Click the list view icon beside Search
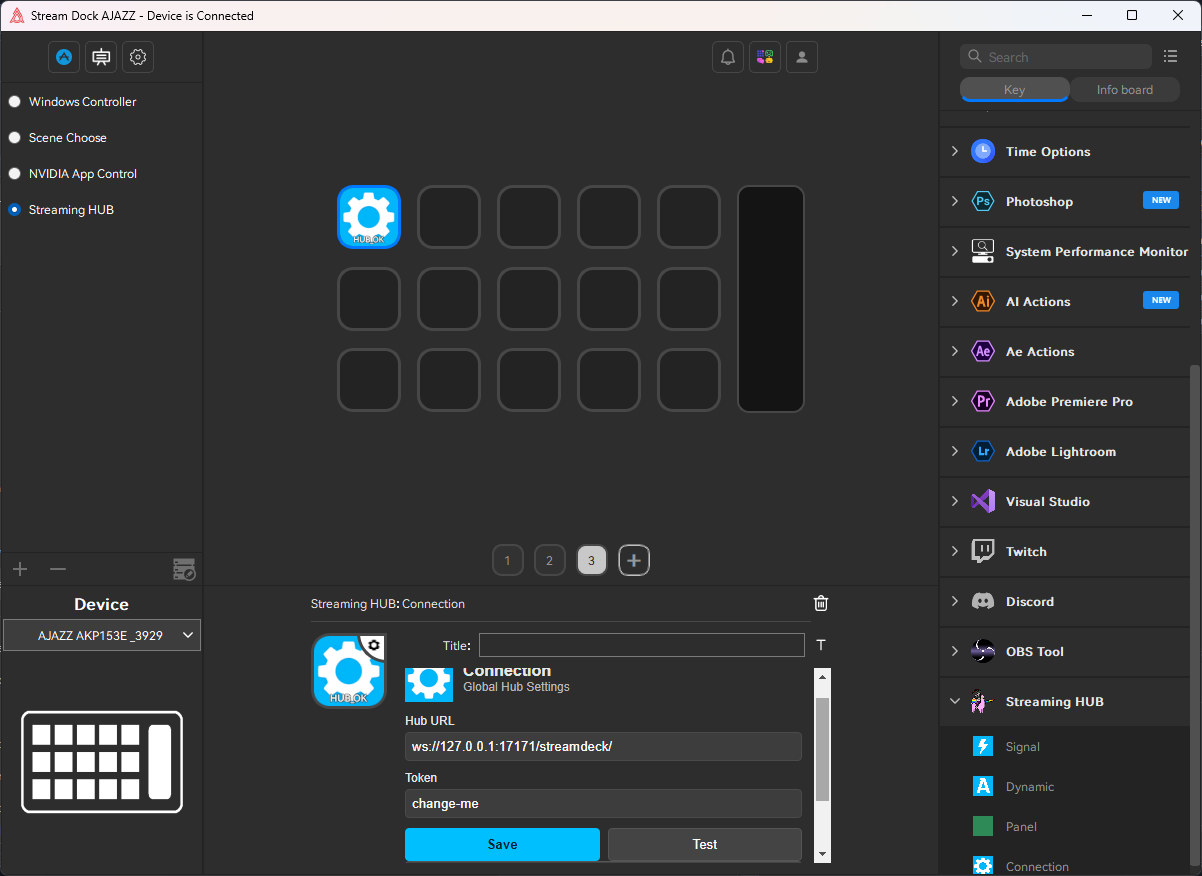The image size is (1202, 876). click(x=1171, y=57)
